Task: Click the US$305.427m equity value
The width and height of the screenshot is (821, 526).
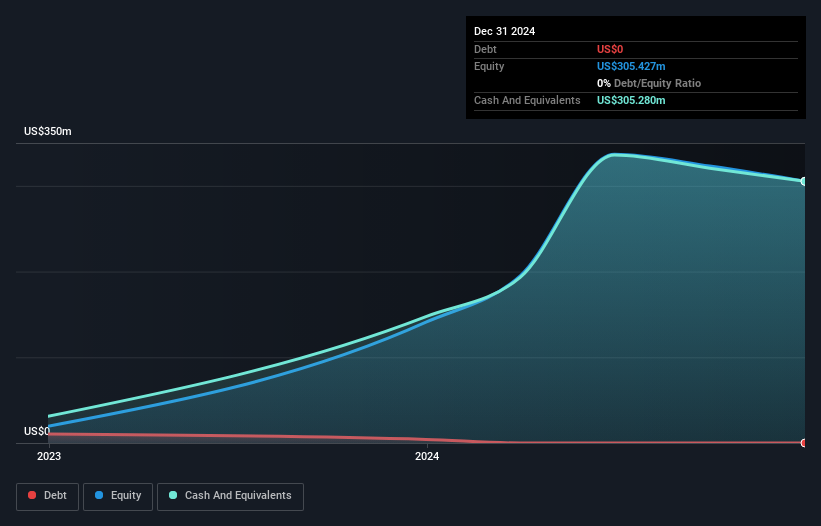Action: tap(631, 66)
